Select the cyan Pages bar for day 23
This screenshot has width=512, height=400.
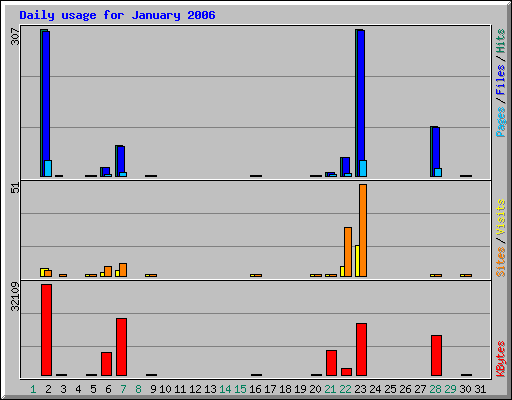click(x=363, y=169)
